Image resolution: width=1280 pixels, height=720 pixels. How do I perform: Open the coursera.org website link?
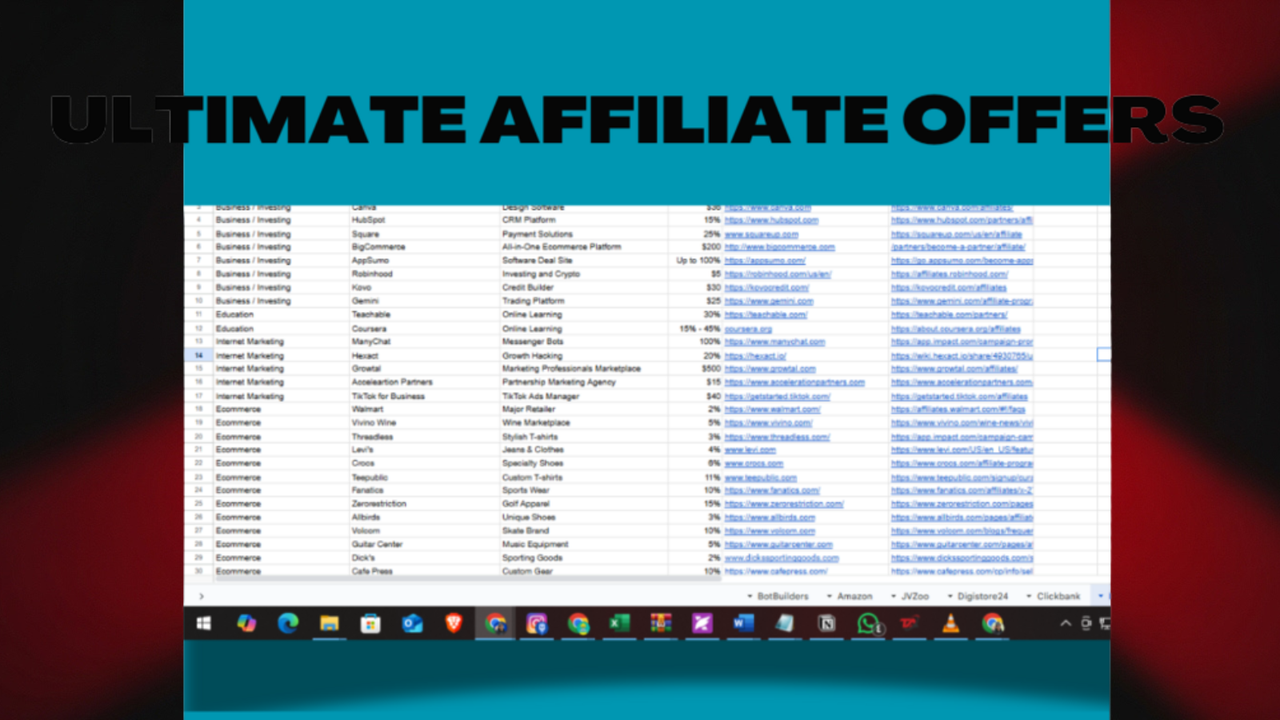coord(748,328)
